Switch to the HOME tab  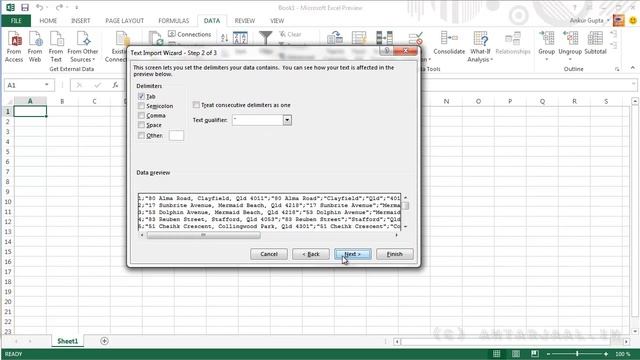coord(48,20)
